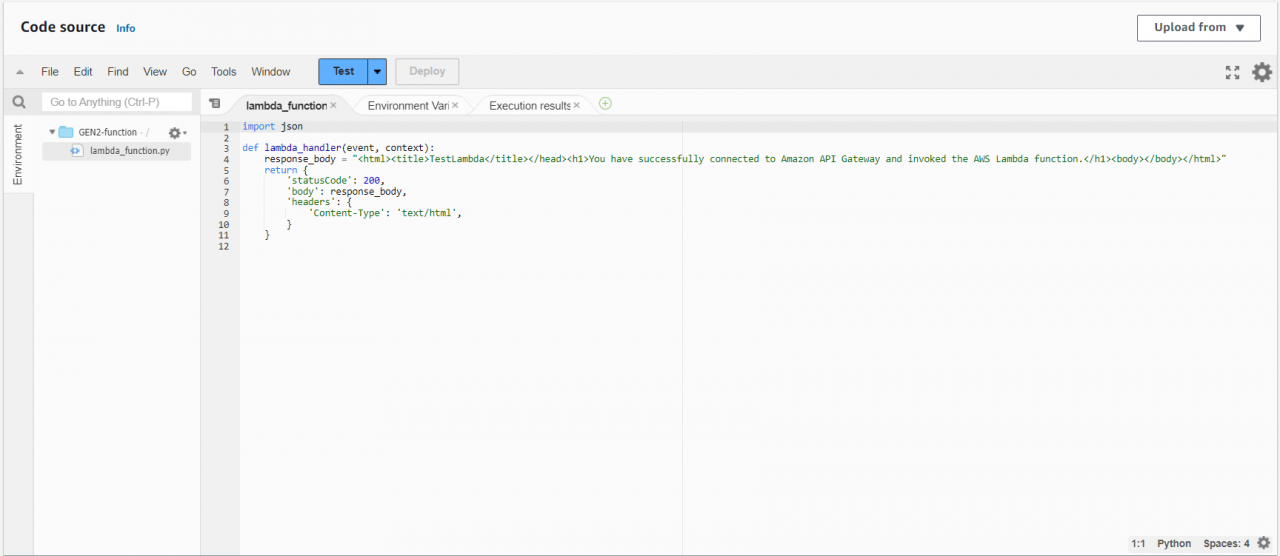This screenshot has width=1280, height=556.
Task: Switch to the Execution results tab
Action: tap(528, 105)
